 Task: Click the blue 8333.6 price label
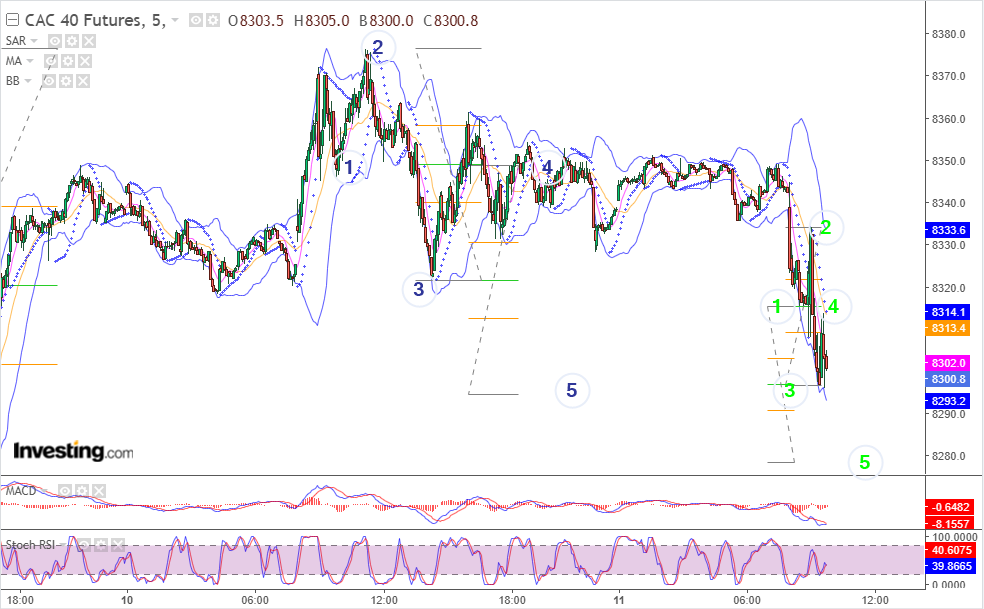pyautogui.click(x=948, y=230)
